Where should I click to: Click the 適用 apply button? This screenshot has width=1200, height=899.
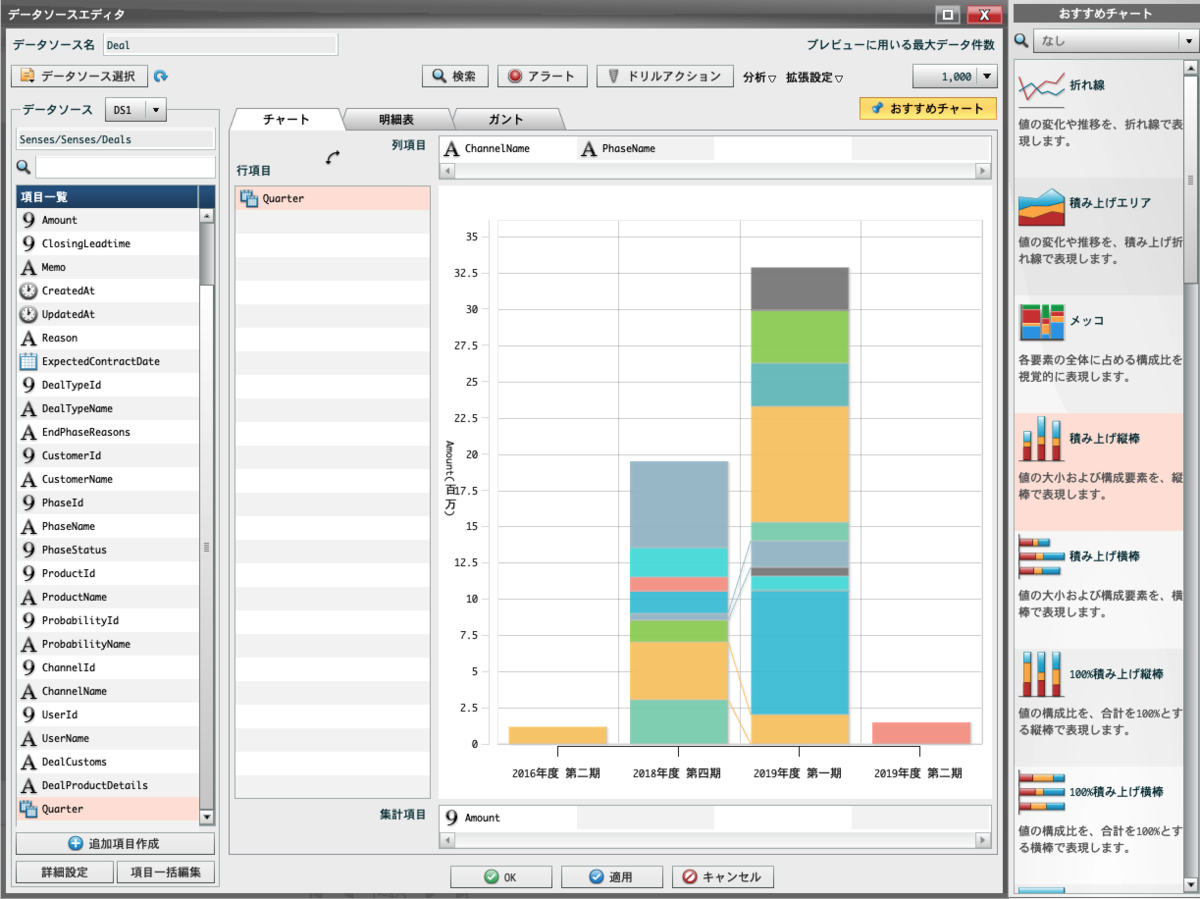611,877
